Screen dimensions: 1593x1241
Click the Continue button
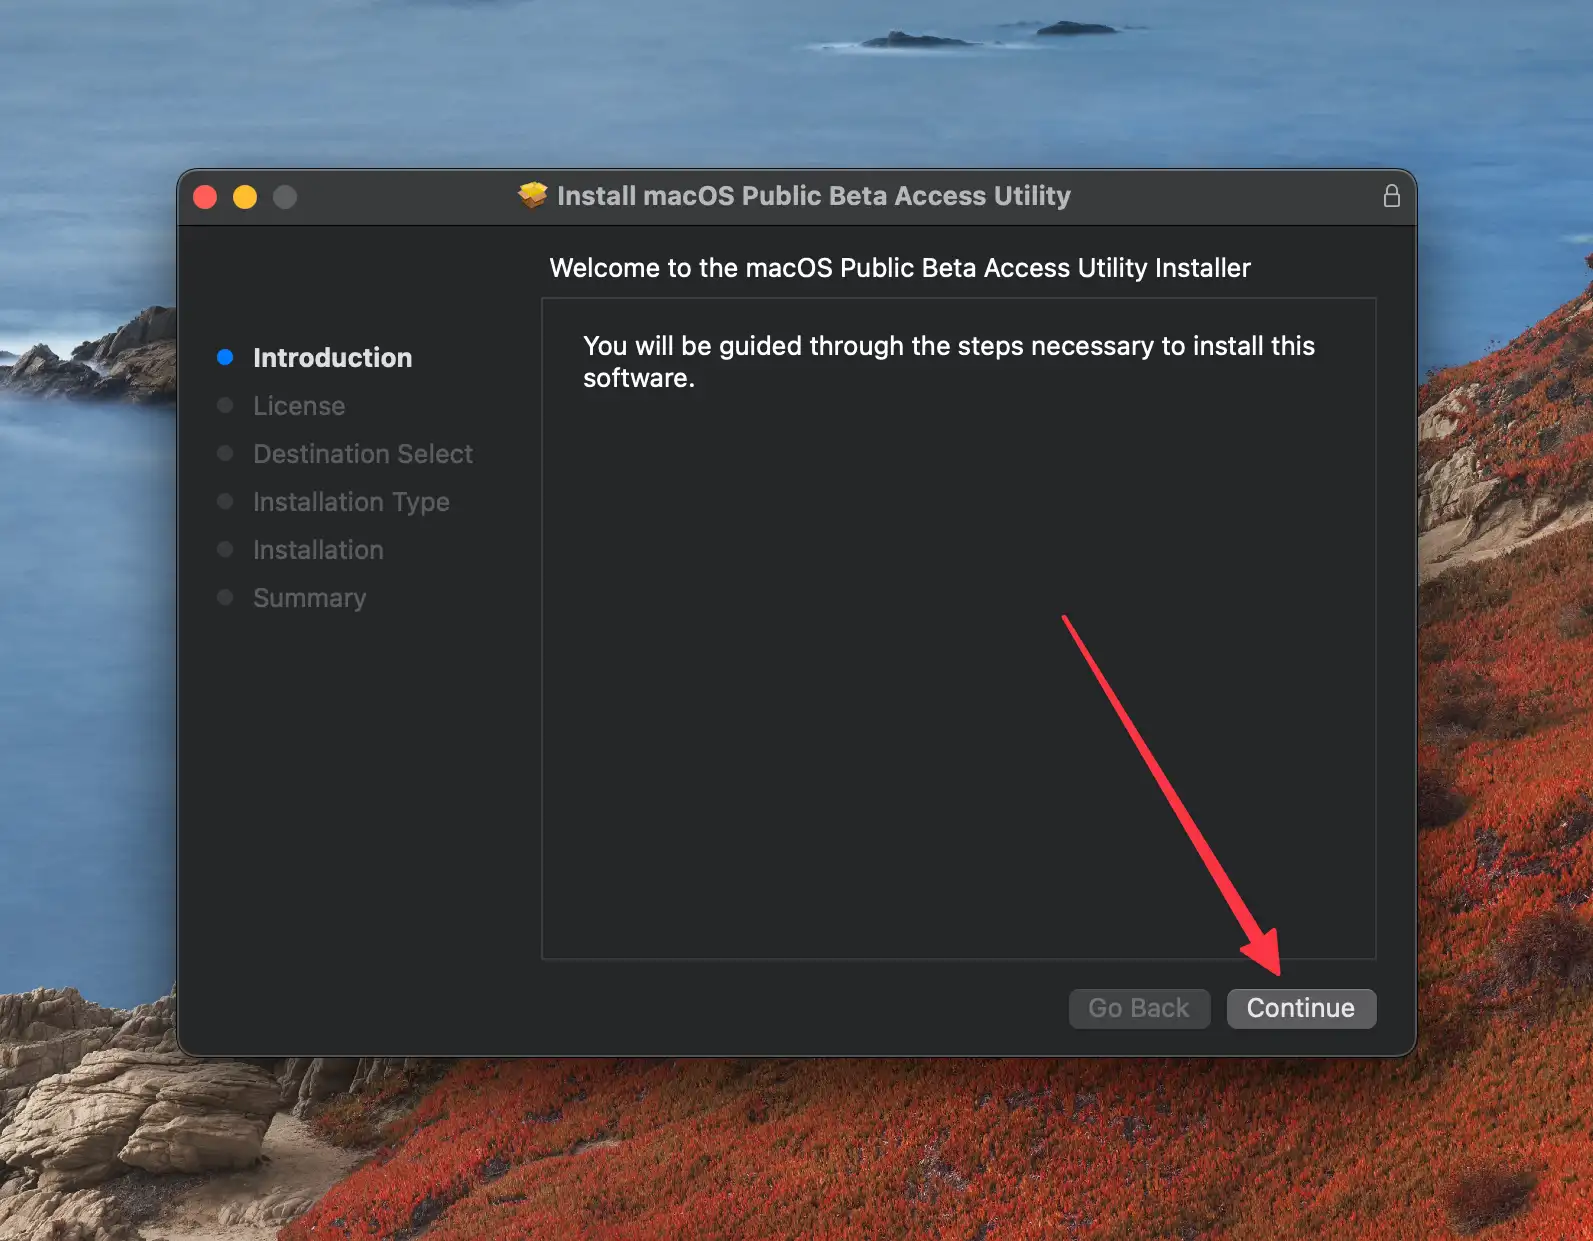click(x=1301, y=1008)
